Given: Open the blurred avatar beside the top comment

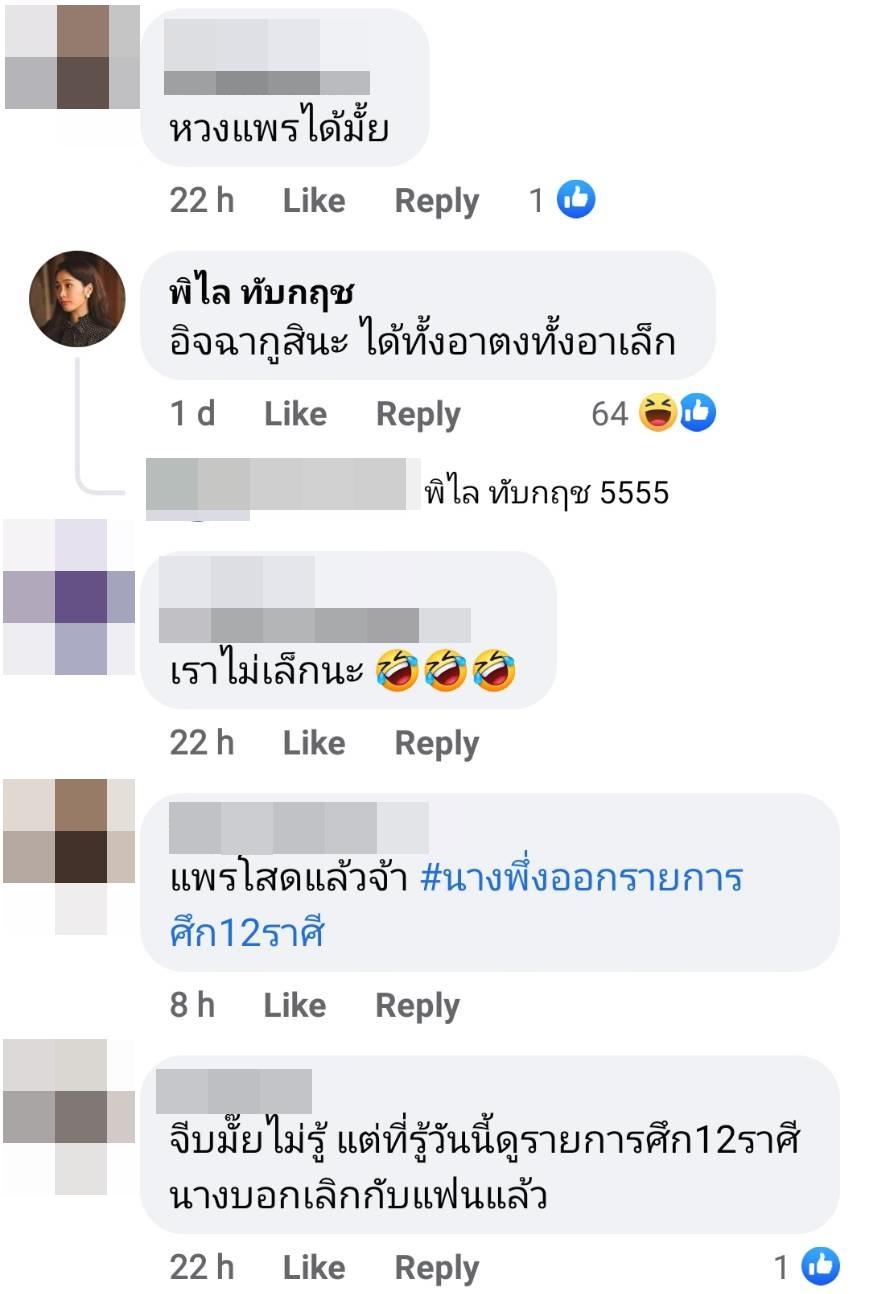Looking at the screenshot, I should [72, 56].
